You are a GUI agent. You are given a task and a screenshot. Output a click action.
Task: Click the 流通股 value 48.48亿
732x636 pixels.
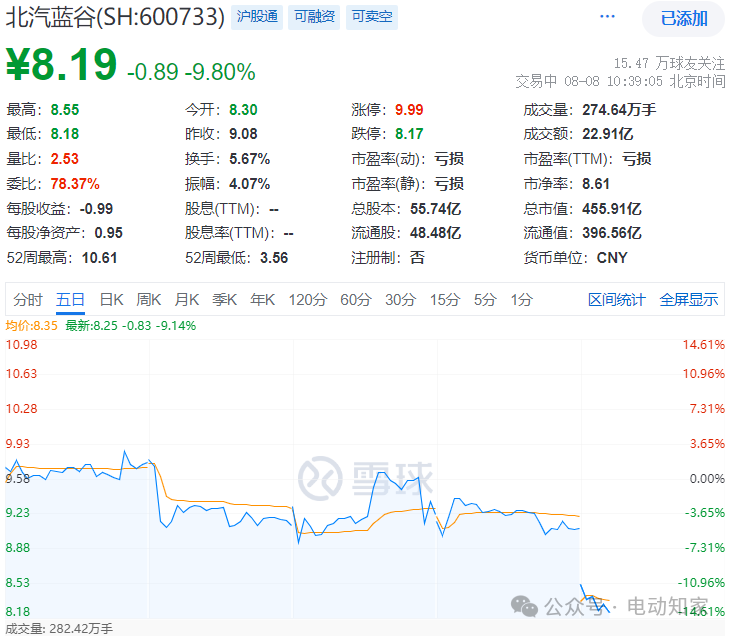click(x=436, y=233)
